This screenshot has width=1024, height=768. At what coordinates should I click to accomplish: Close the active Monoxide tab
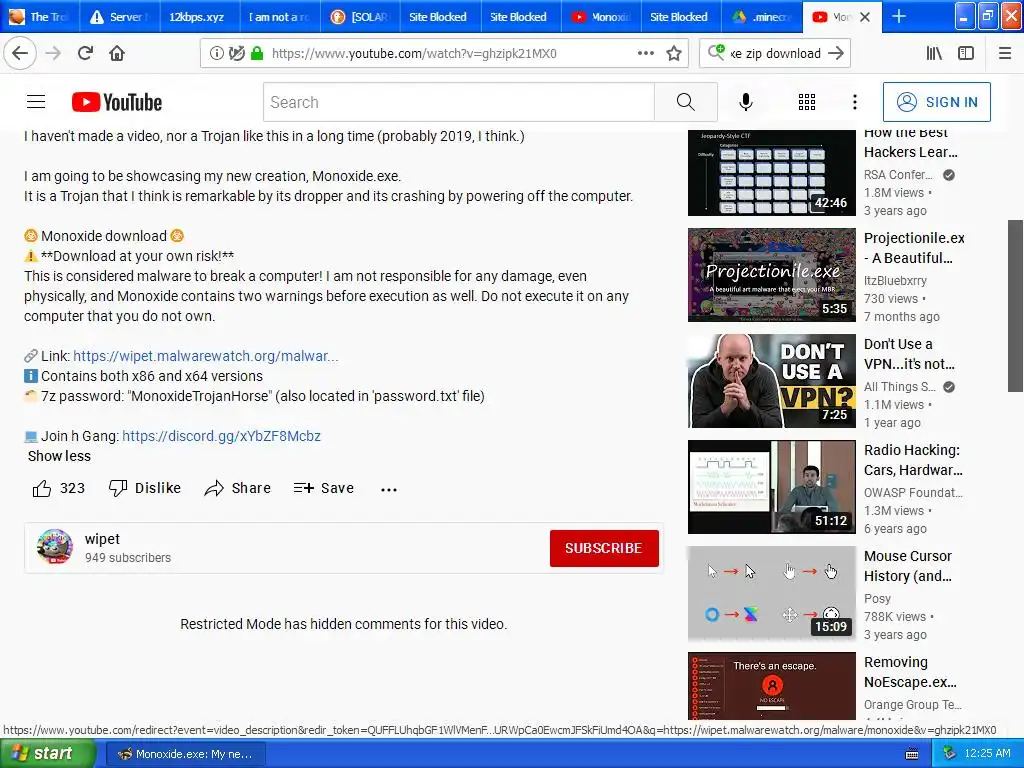865,17
